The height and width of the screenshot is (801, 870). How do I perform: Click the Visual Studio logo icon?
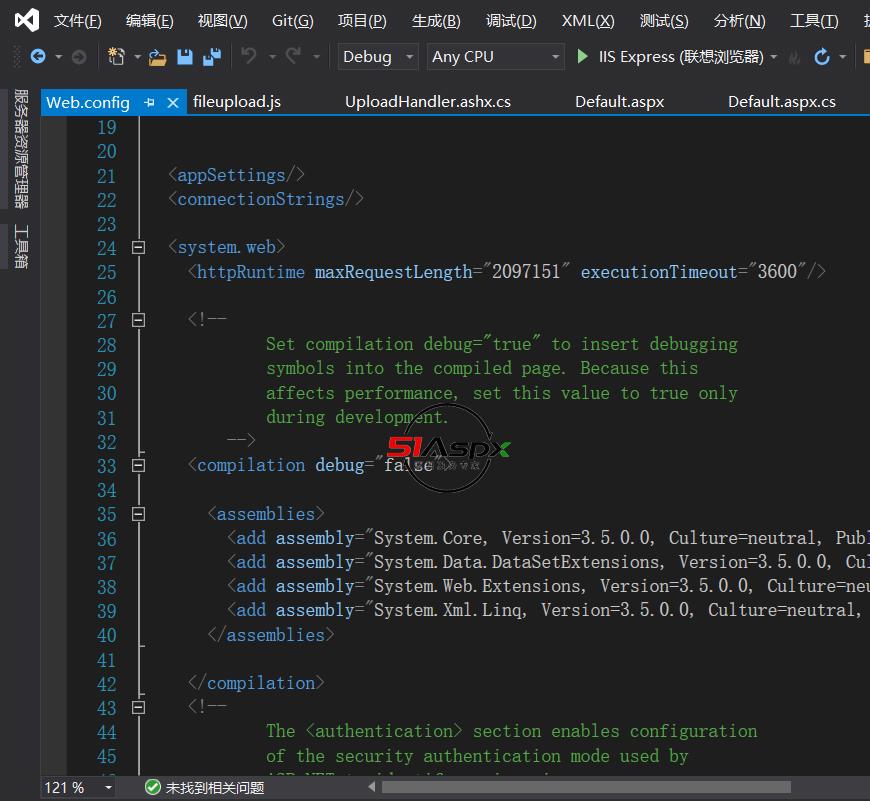click(27, 20)
